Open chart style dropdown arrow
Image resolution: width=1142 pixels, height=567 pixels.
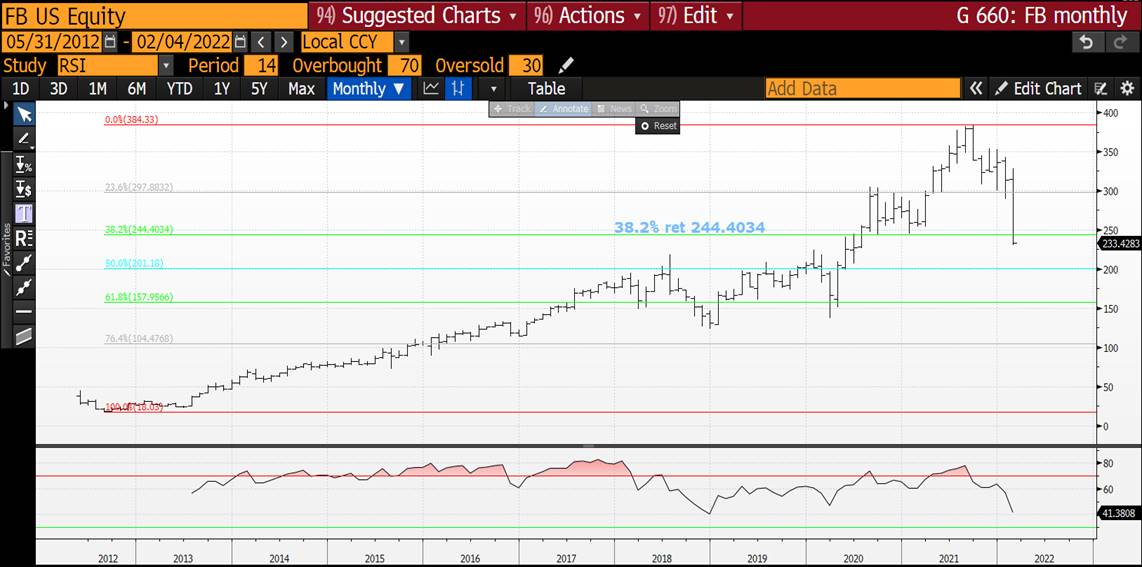[495, 89]
